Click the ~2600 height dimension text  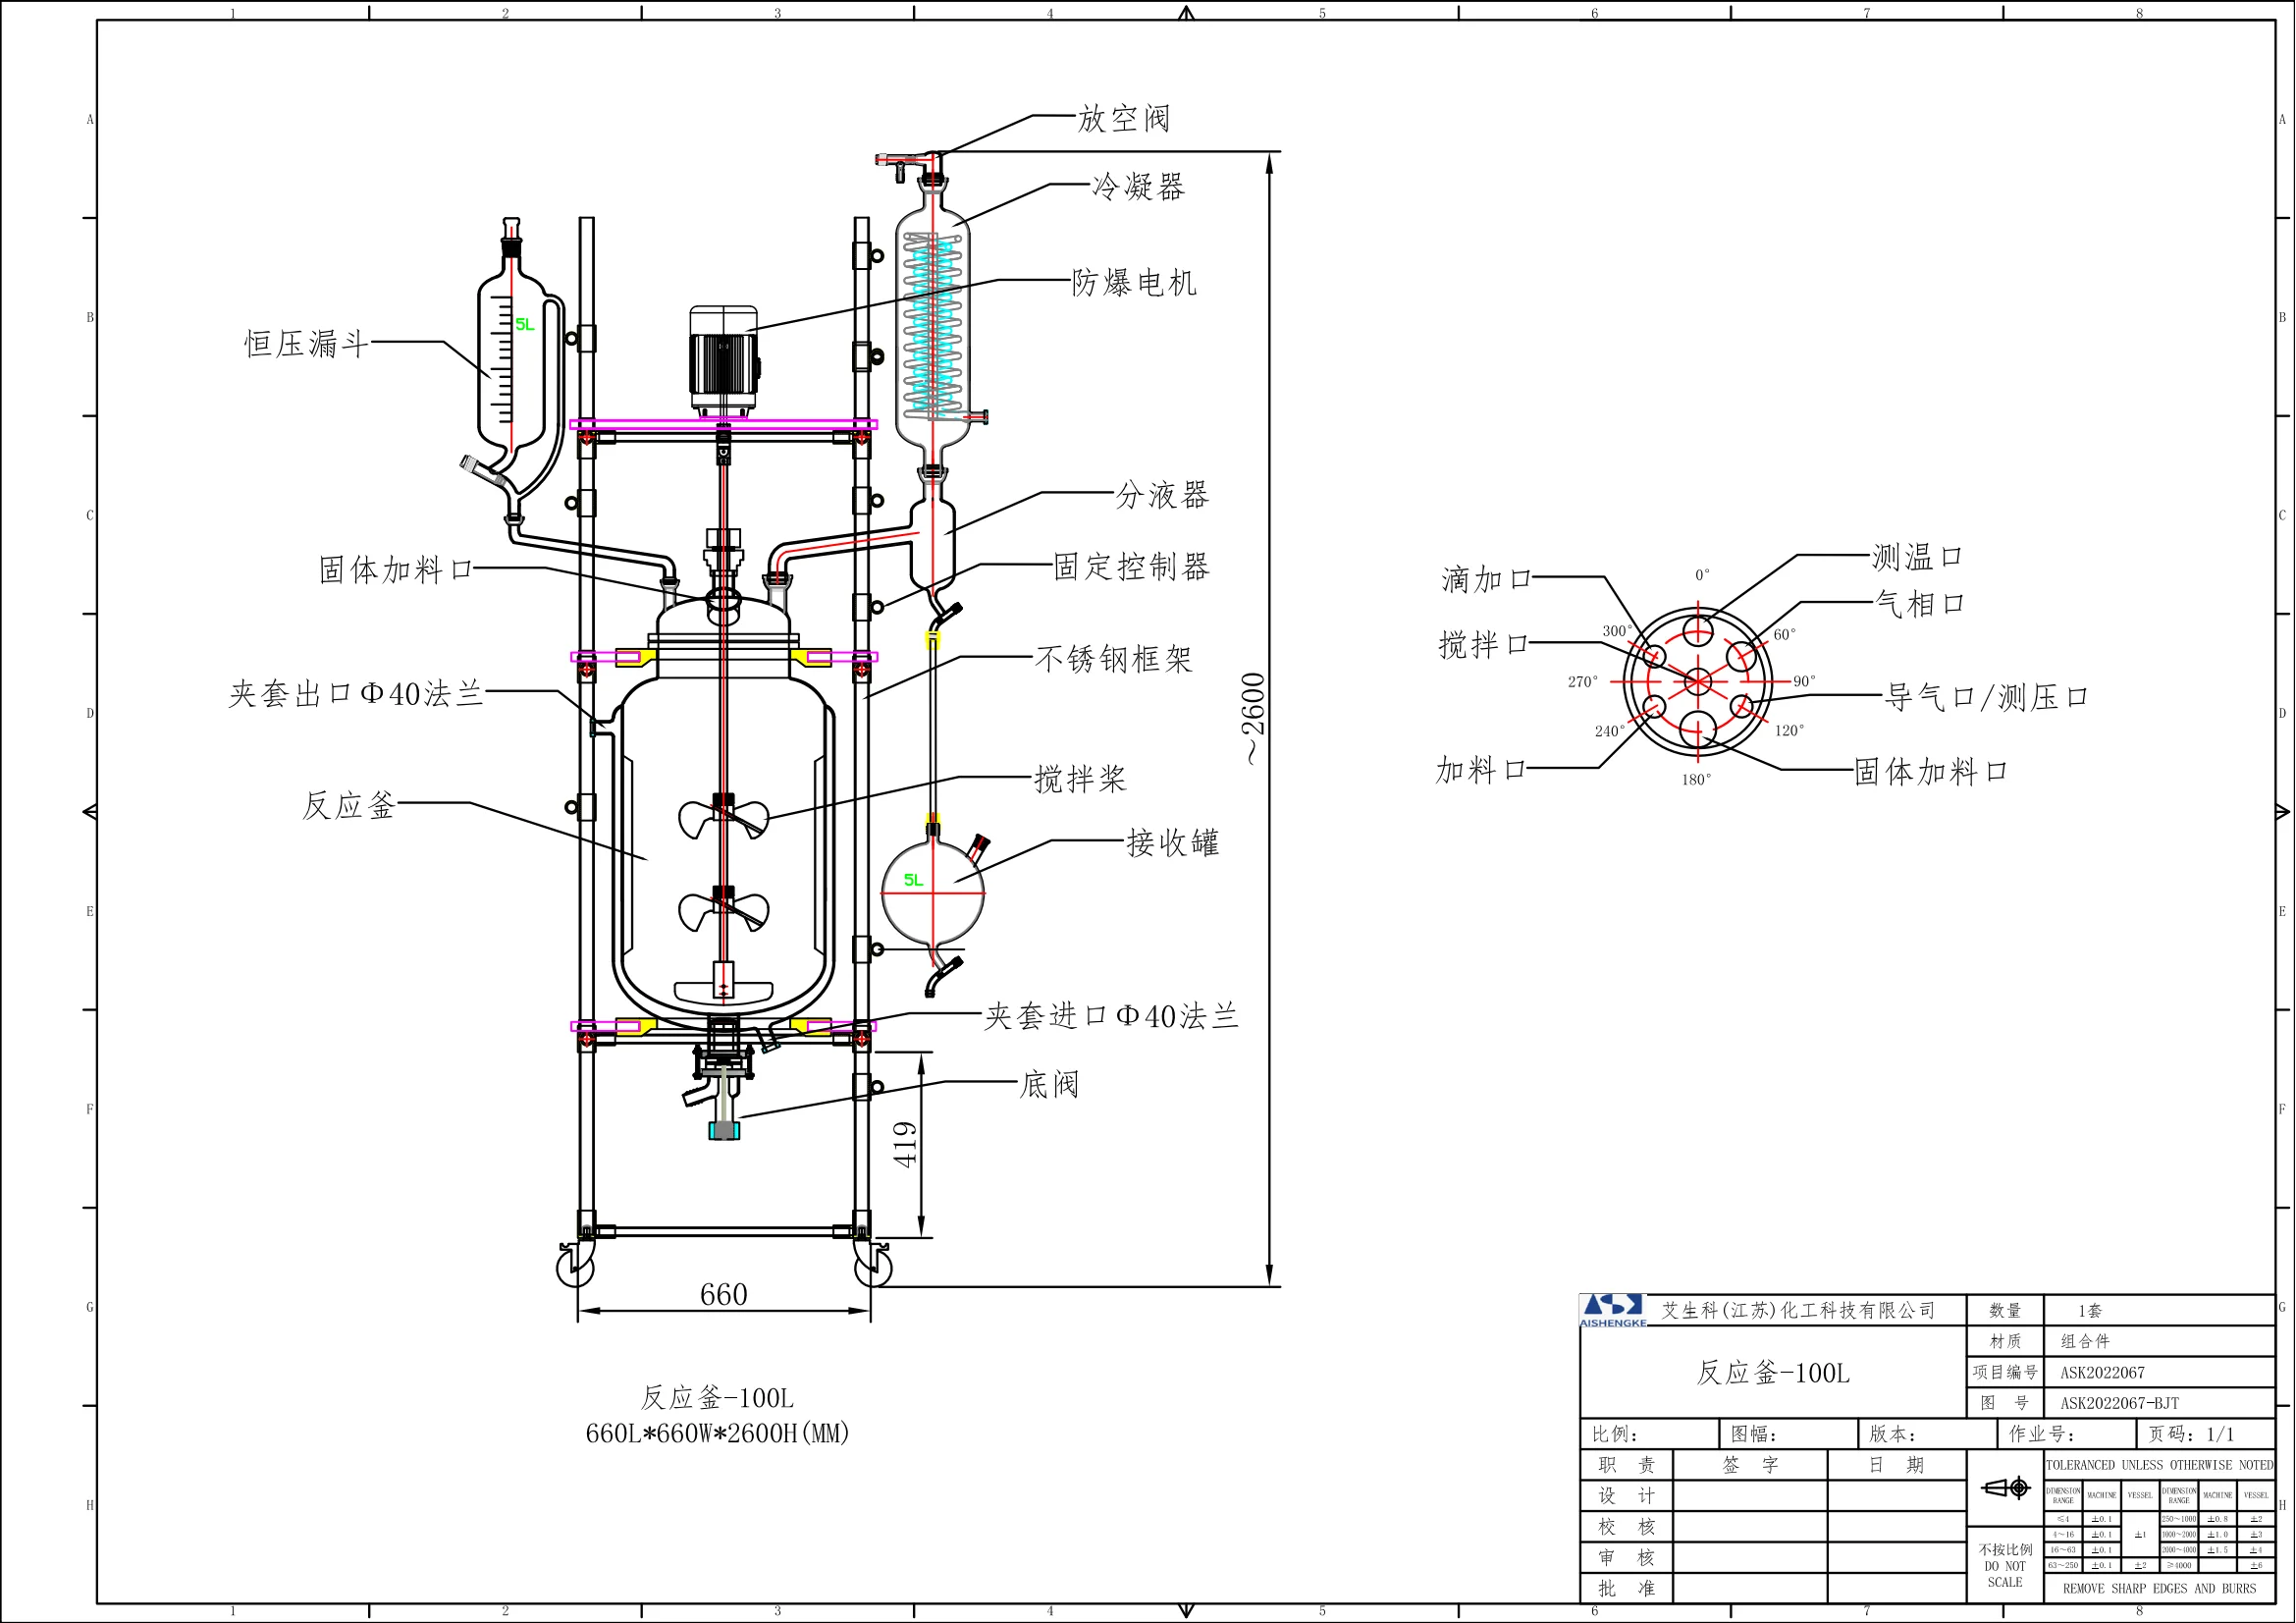click(x=1254, y=718)
